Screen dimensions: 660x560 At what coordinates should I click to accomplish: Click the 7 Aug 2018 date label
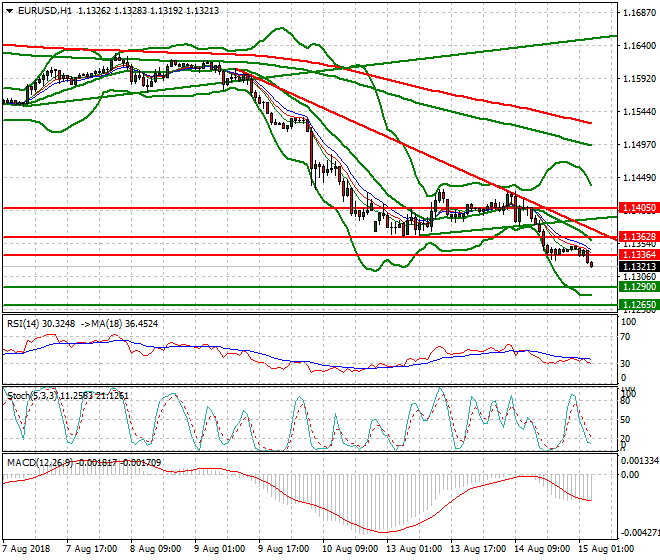tap(27, 549)
